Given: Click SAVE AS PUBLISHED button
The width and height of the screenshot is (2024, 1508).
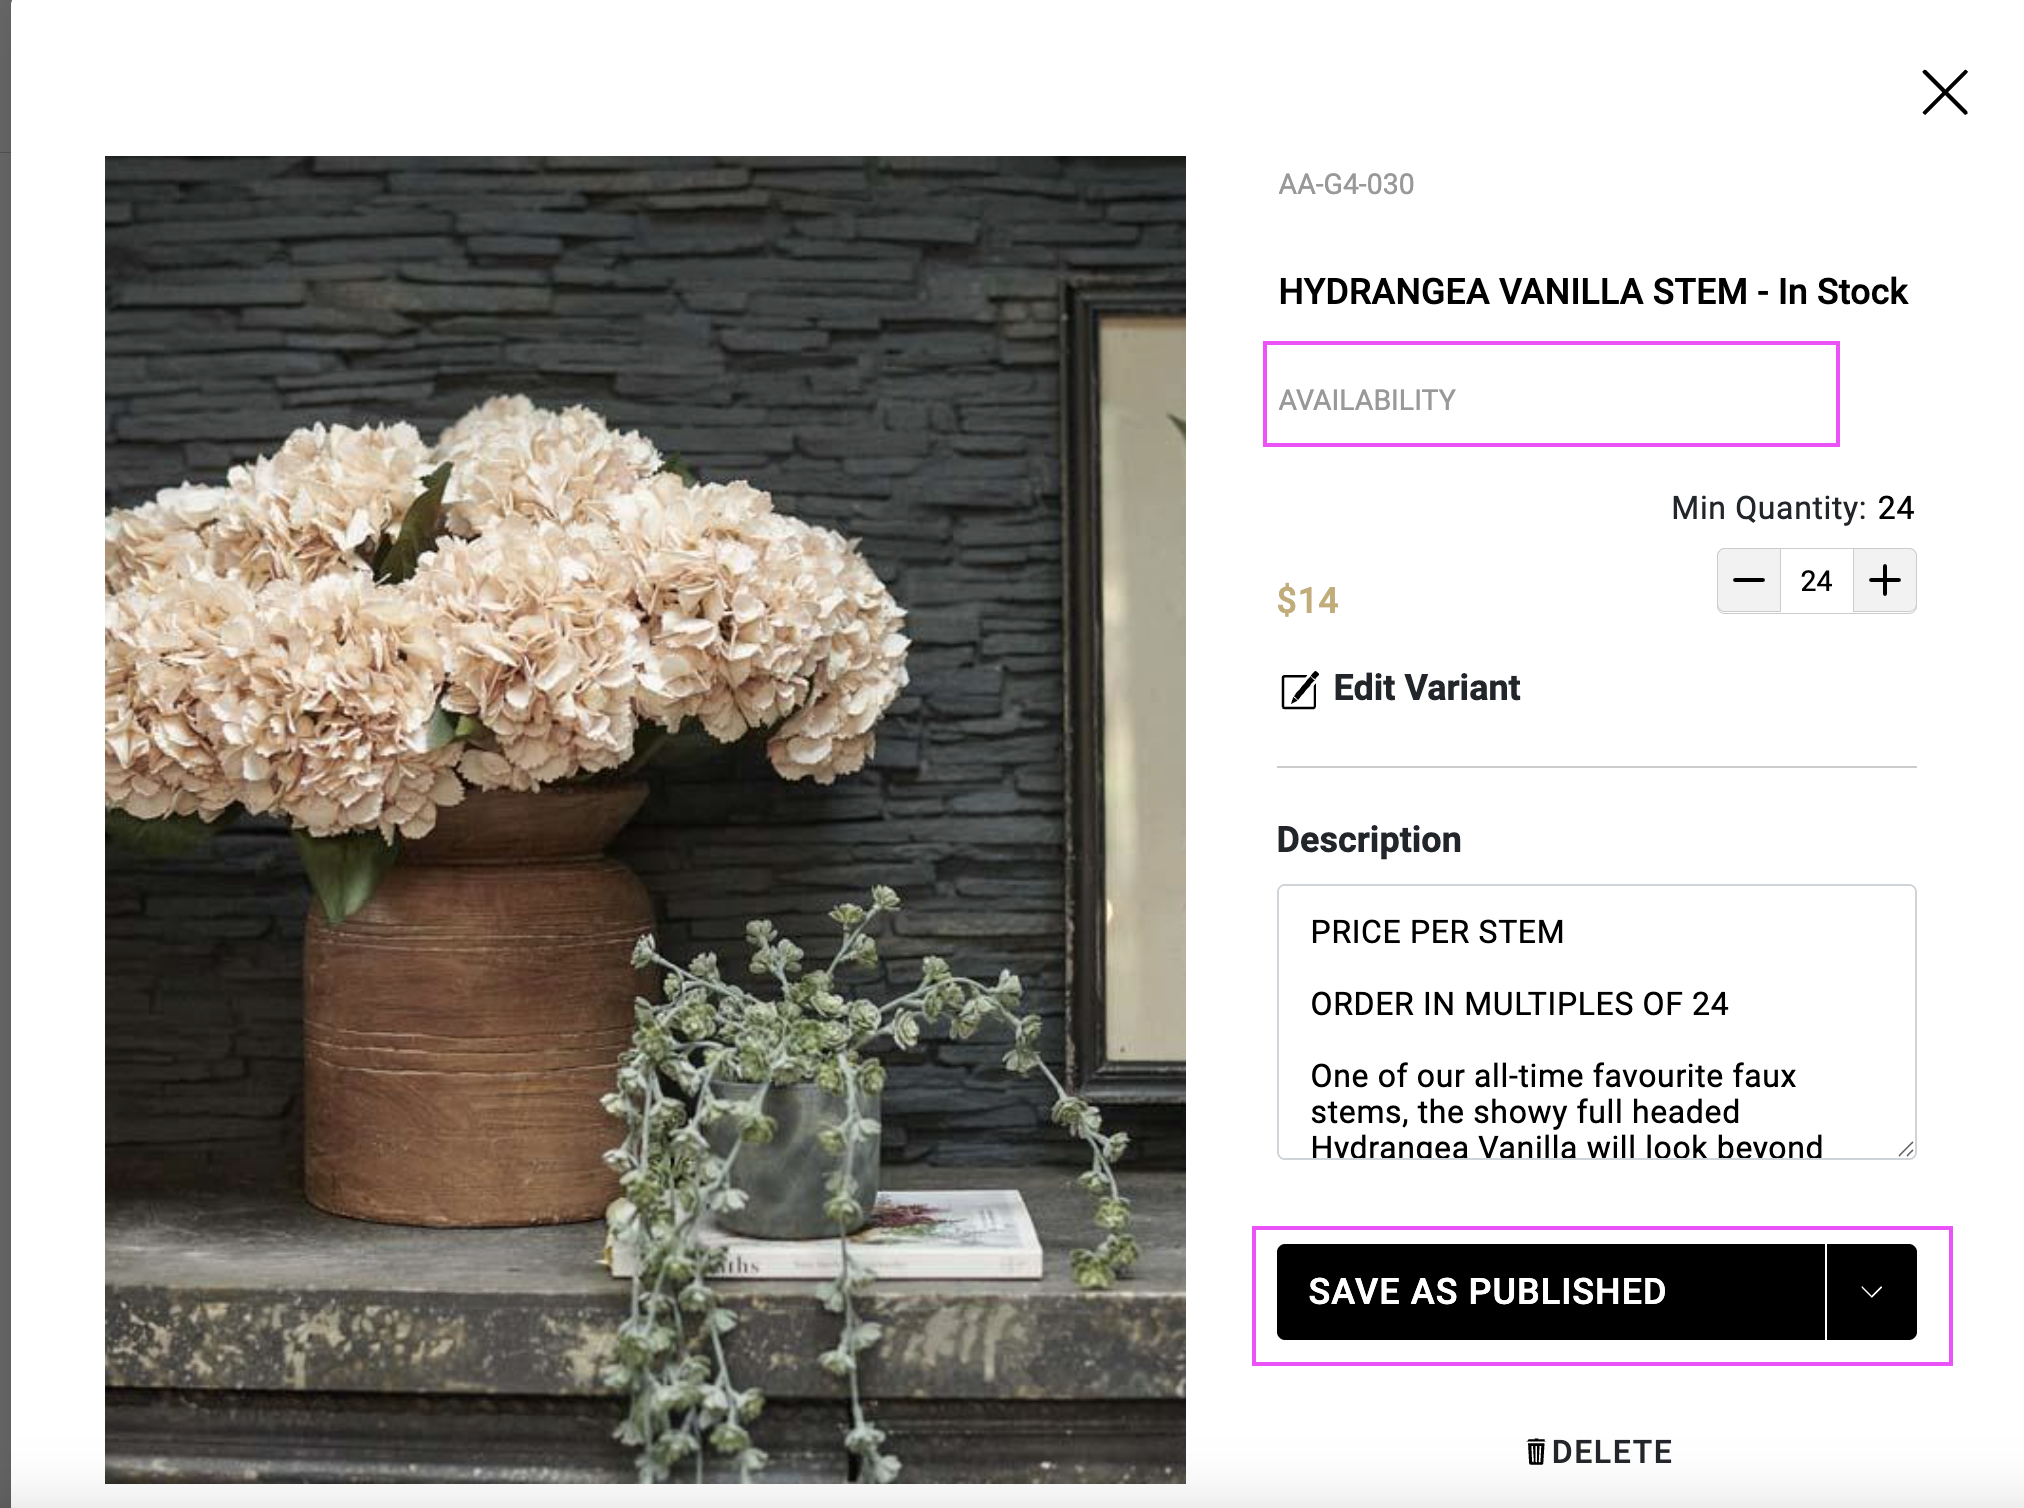Looking at the screenshot, I should coord(1551,1292).
